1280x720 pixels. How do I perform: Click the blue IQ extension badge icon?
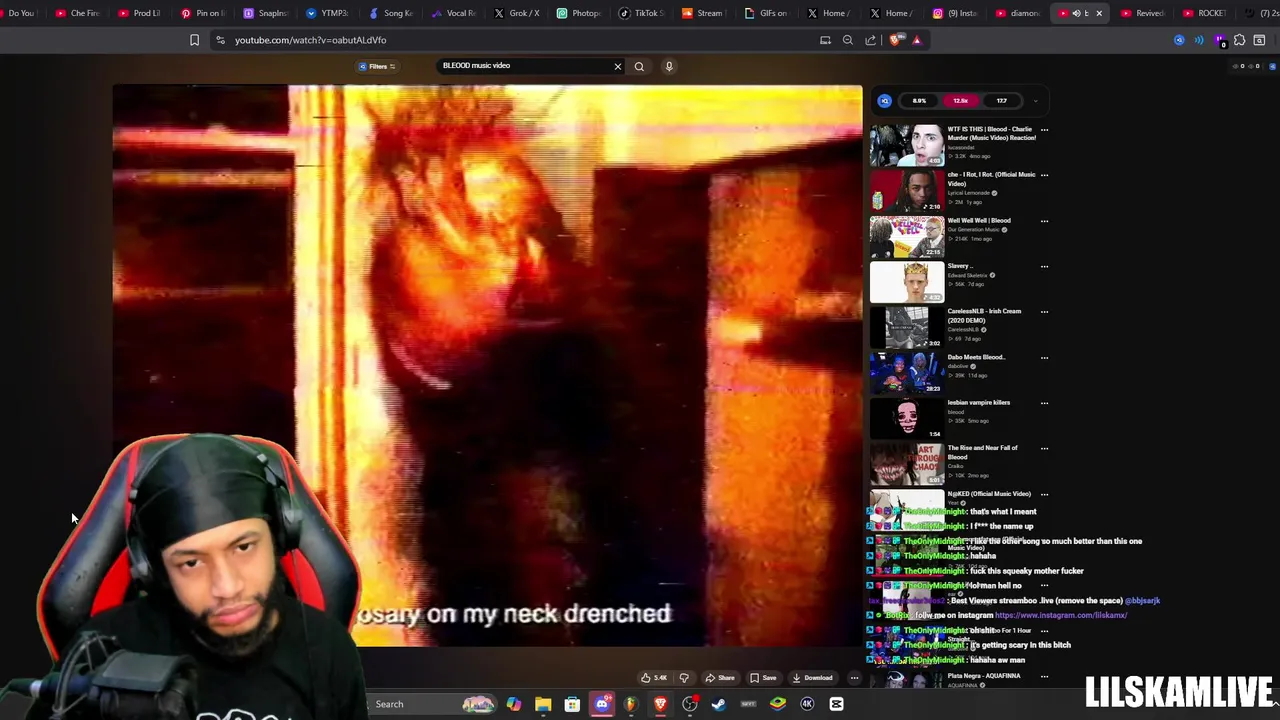(884, 101)
